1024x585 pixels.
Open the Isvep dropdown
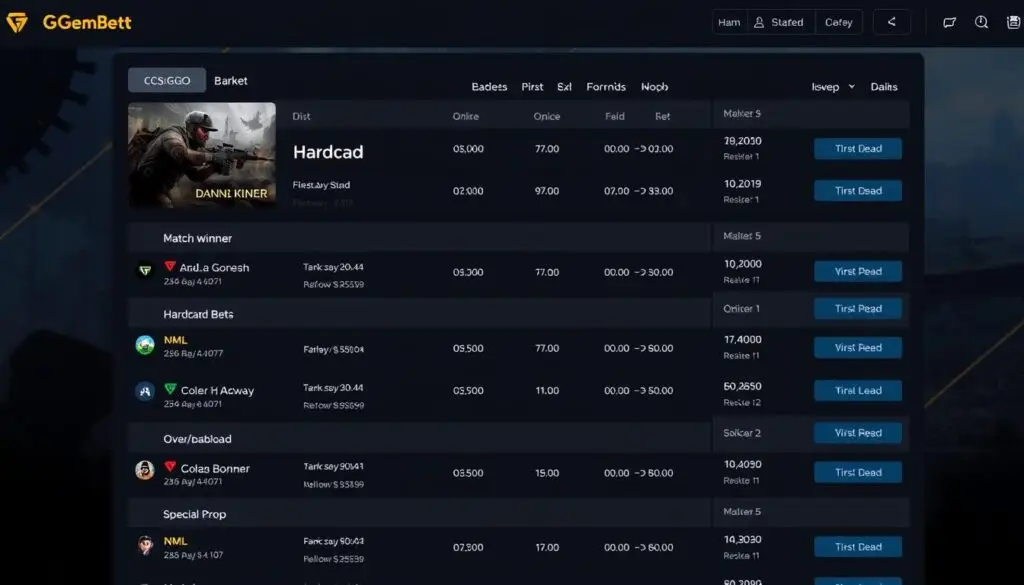(833, 87)
